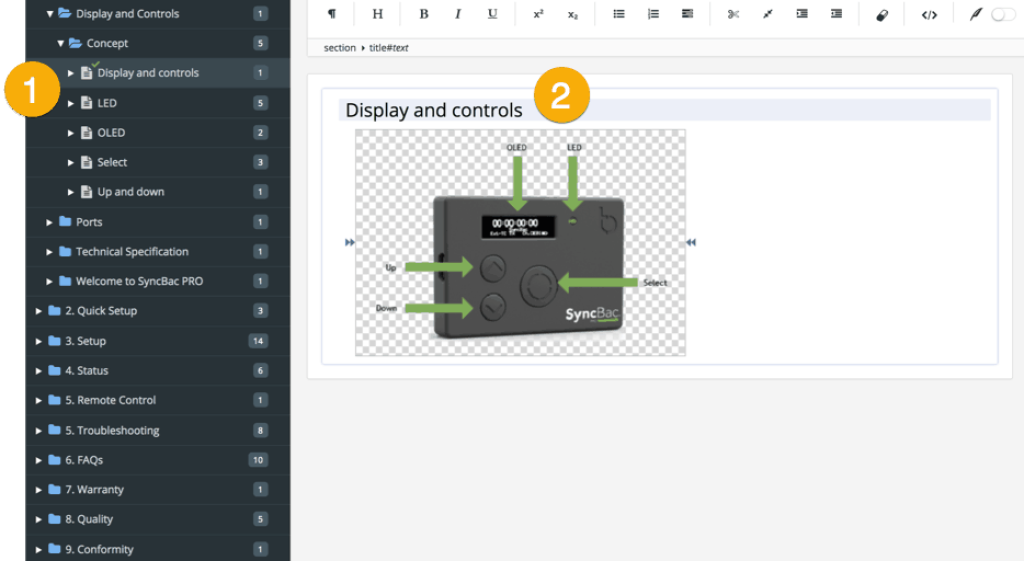Screen dimensions: 1024x561
Task: Click the underline toolbar button
Action: click(492, 15)
